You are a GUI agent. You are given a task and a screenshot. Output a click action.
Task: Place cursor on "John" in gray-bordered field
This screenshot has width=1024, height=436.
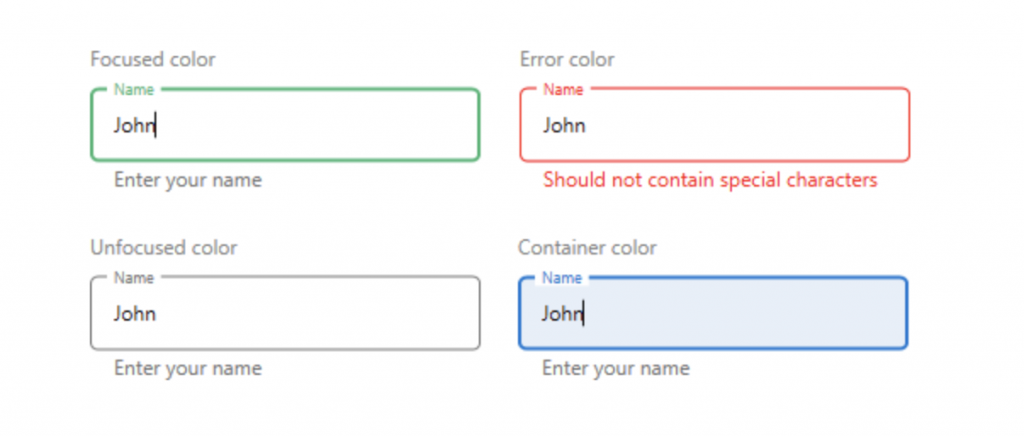(134, 314)
